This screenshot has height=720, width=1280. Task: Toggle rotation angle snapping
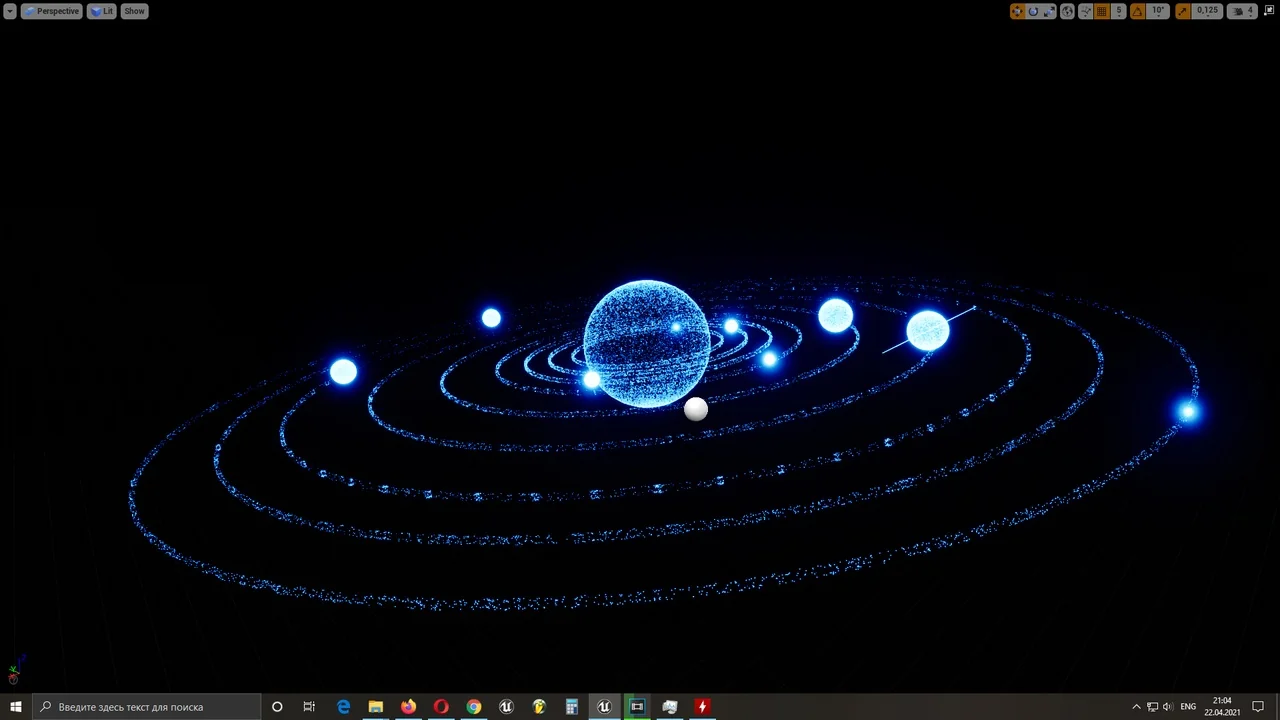click(x=1137, y=11)
